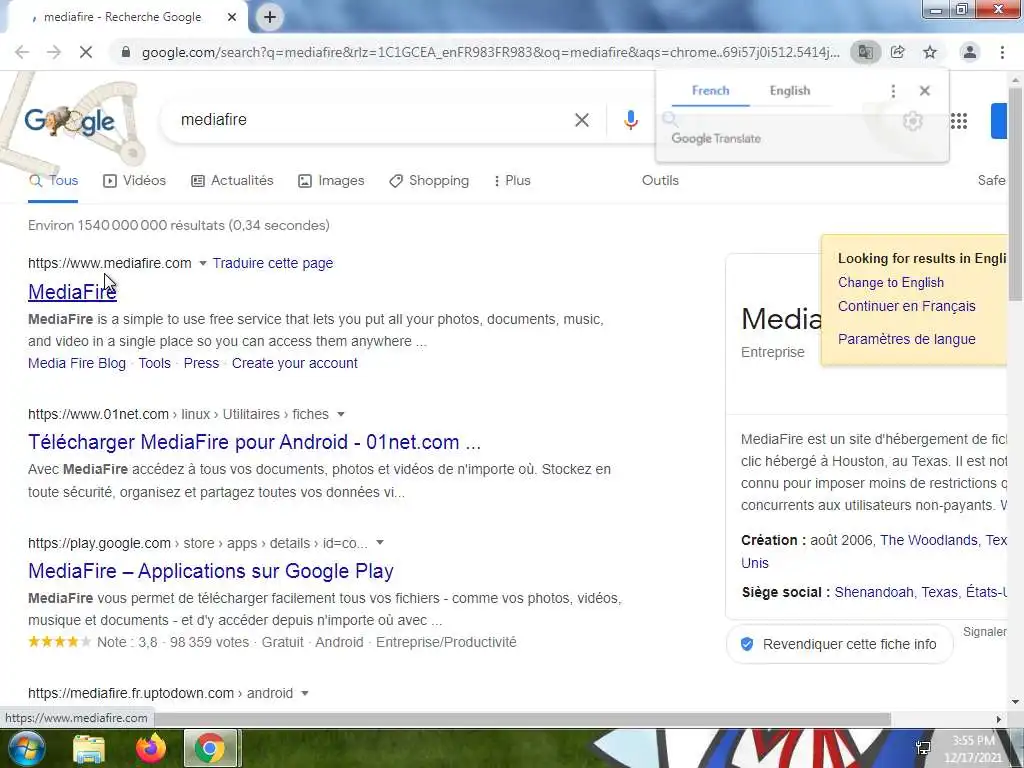Screen dimensions: 1024x768
Task: Open File Explorer from taskbar
Action: (89, 749)
